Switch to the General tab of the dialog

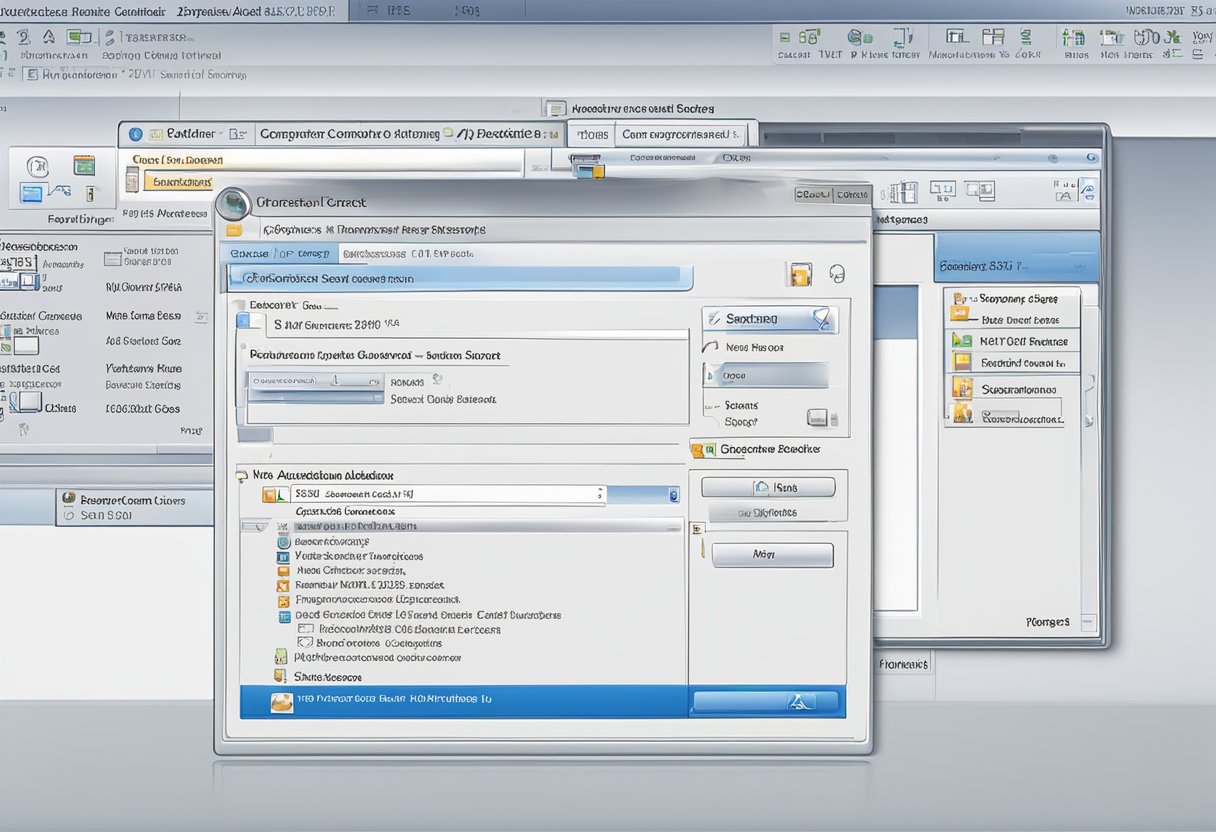pos(280,253)
